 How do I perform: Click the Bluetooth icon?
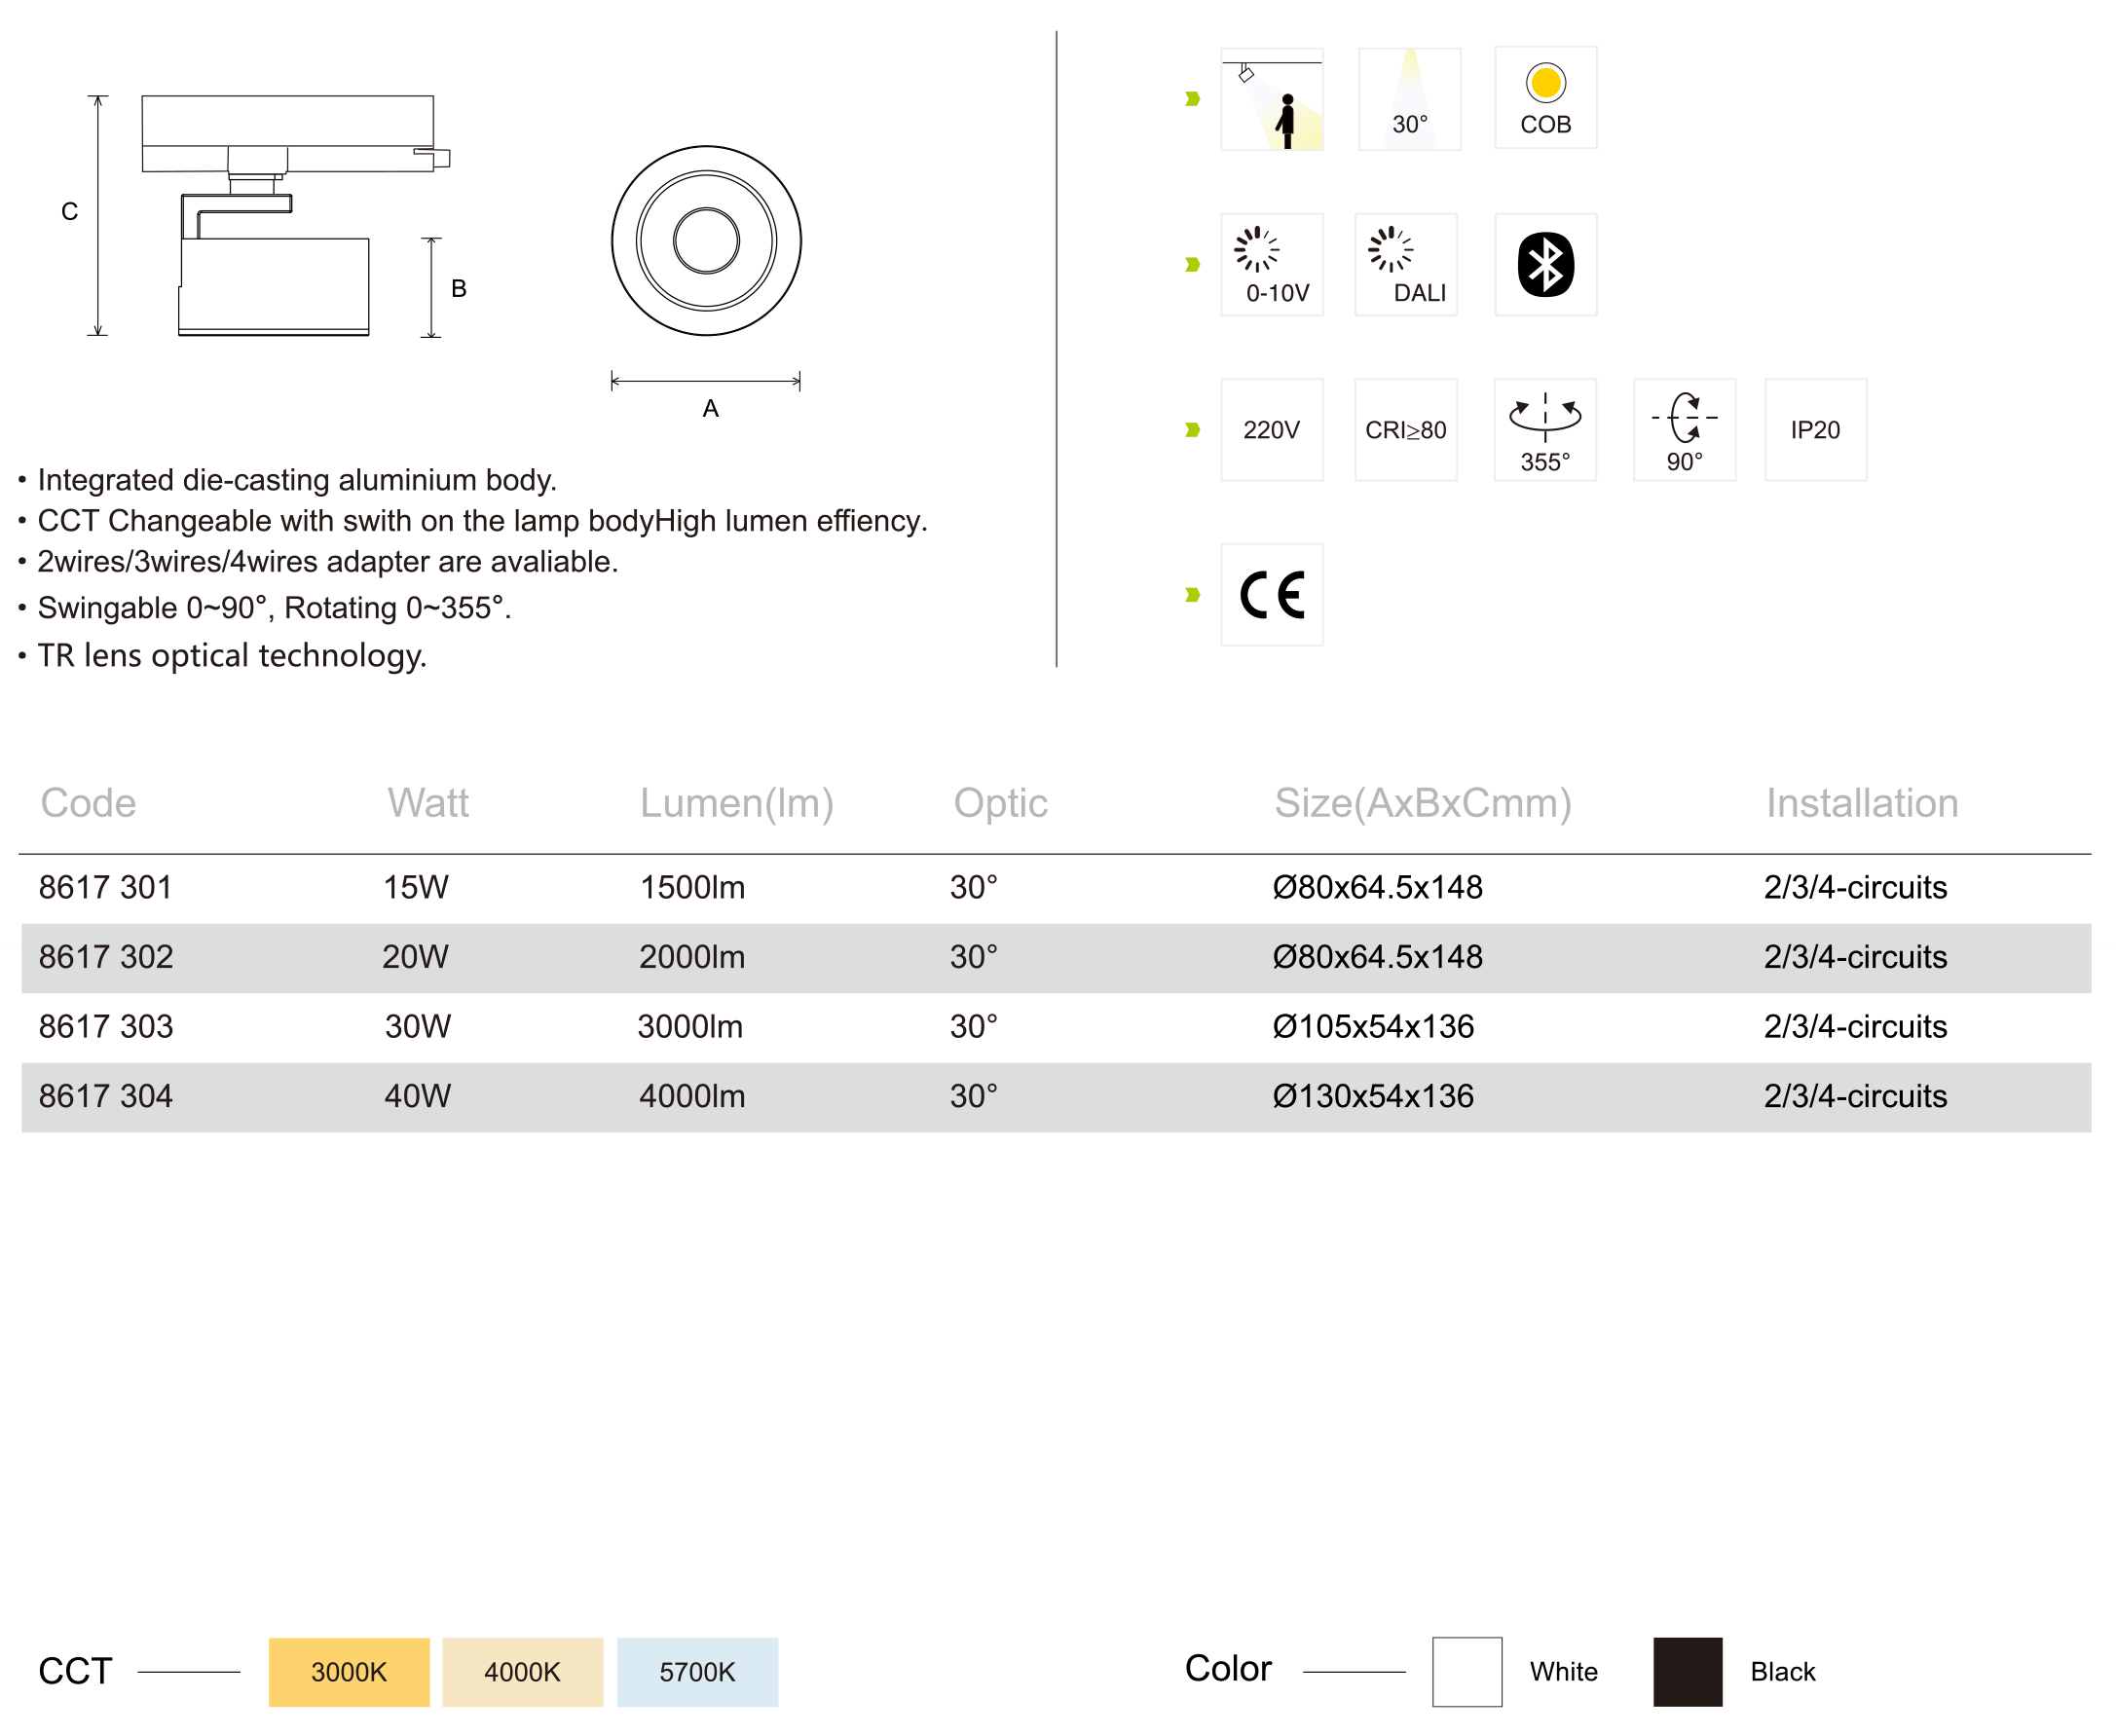pyautogui.click(x=1545, y=265)
